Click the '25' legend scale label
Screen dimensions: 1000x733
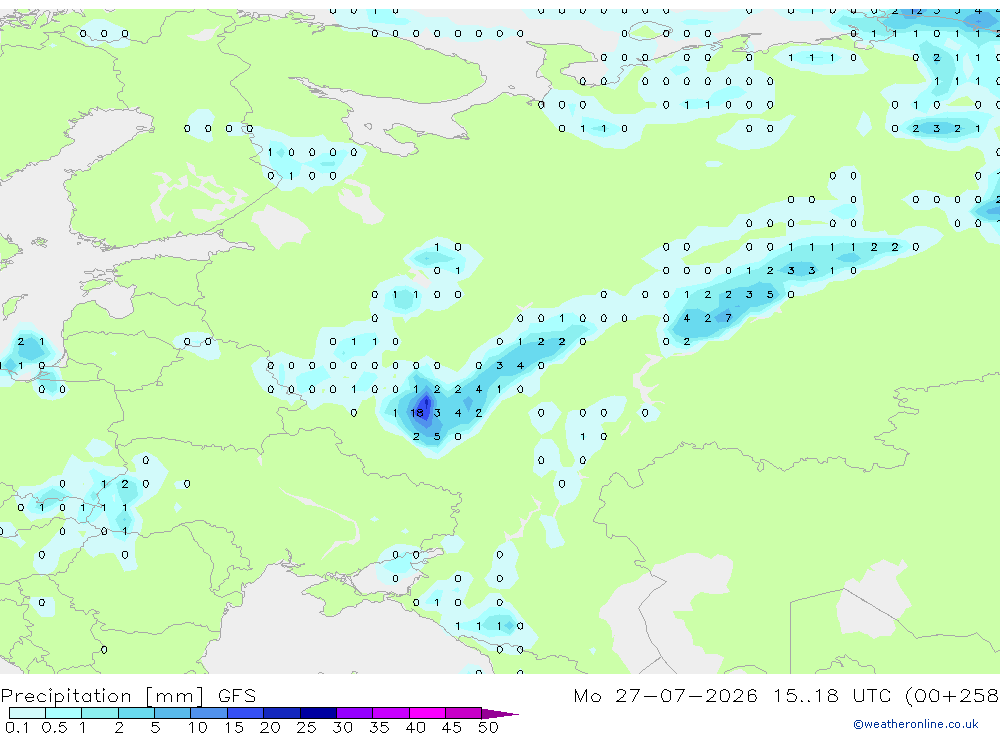[307, 727]
